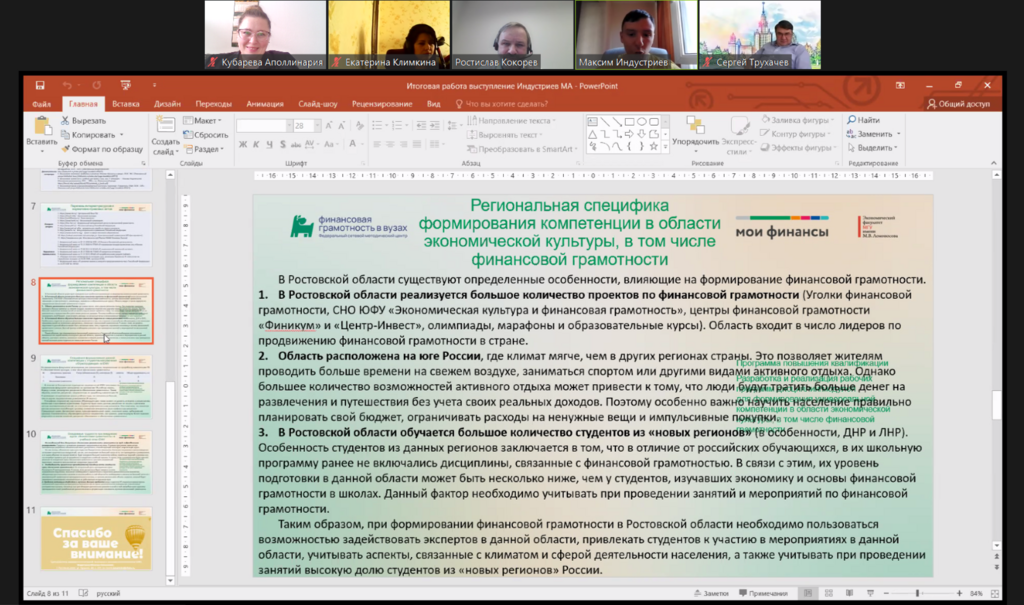Open the Раздел section dropdown
This screenshot has height=605, width=1024.
coord(204,149)
